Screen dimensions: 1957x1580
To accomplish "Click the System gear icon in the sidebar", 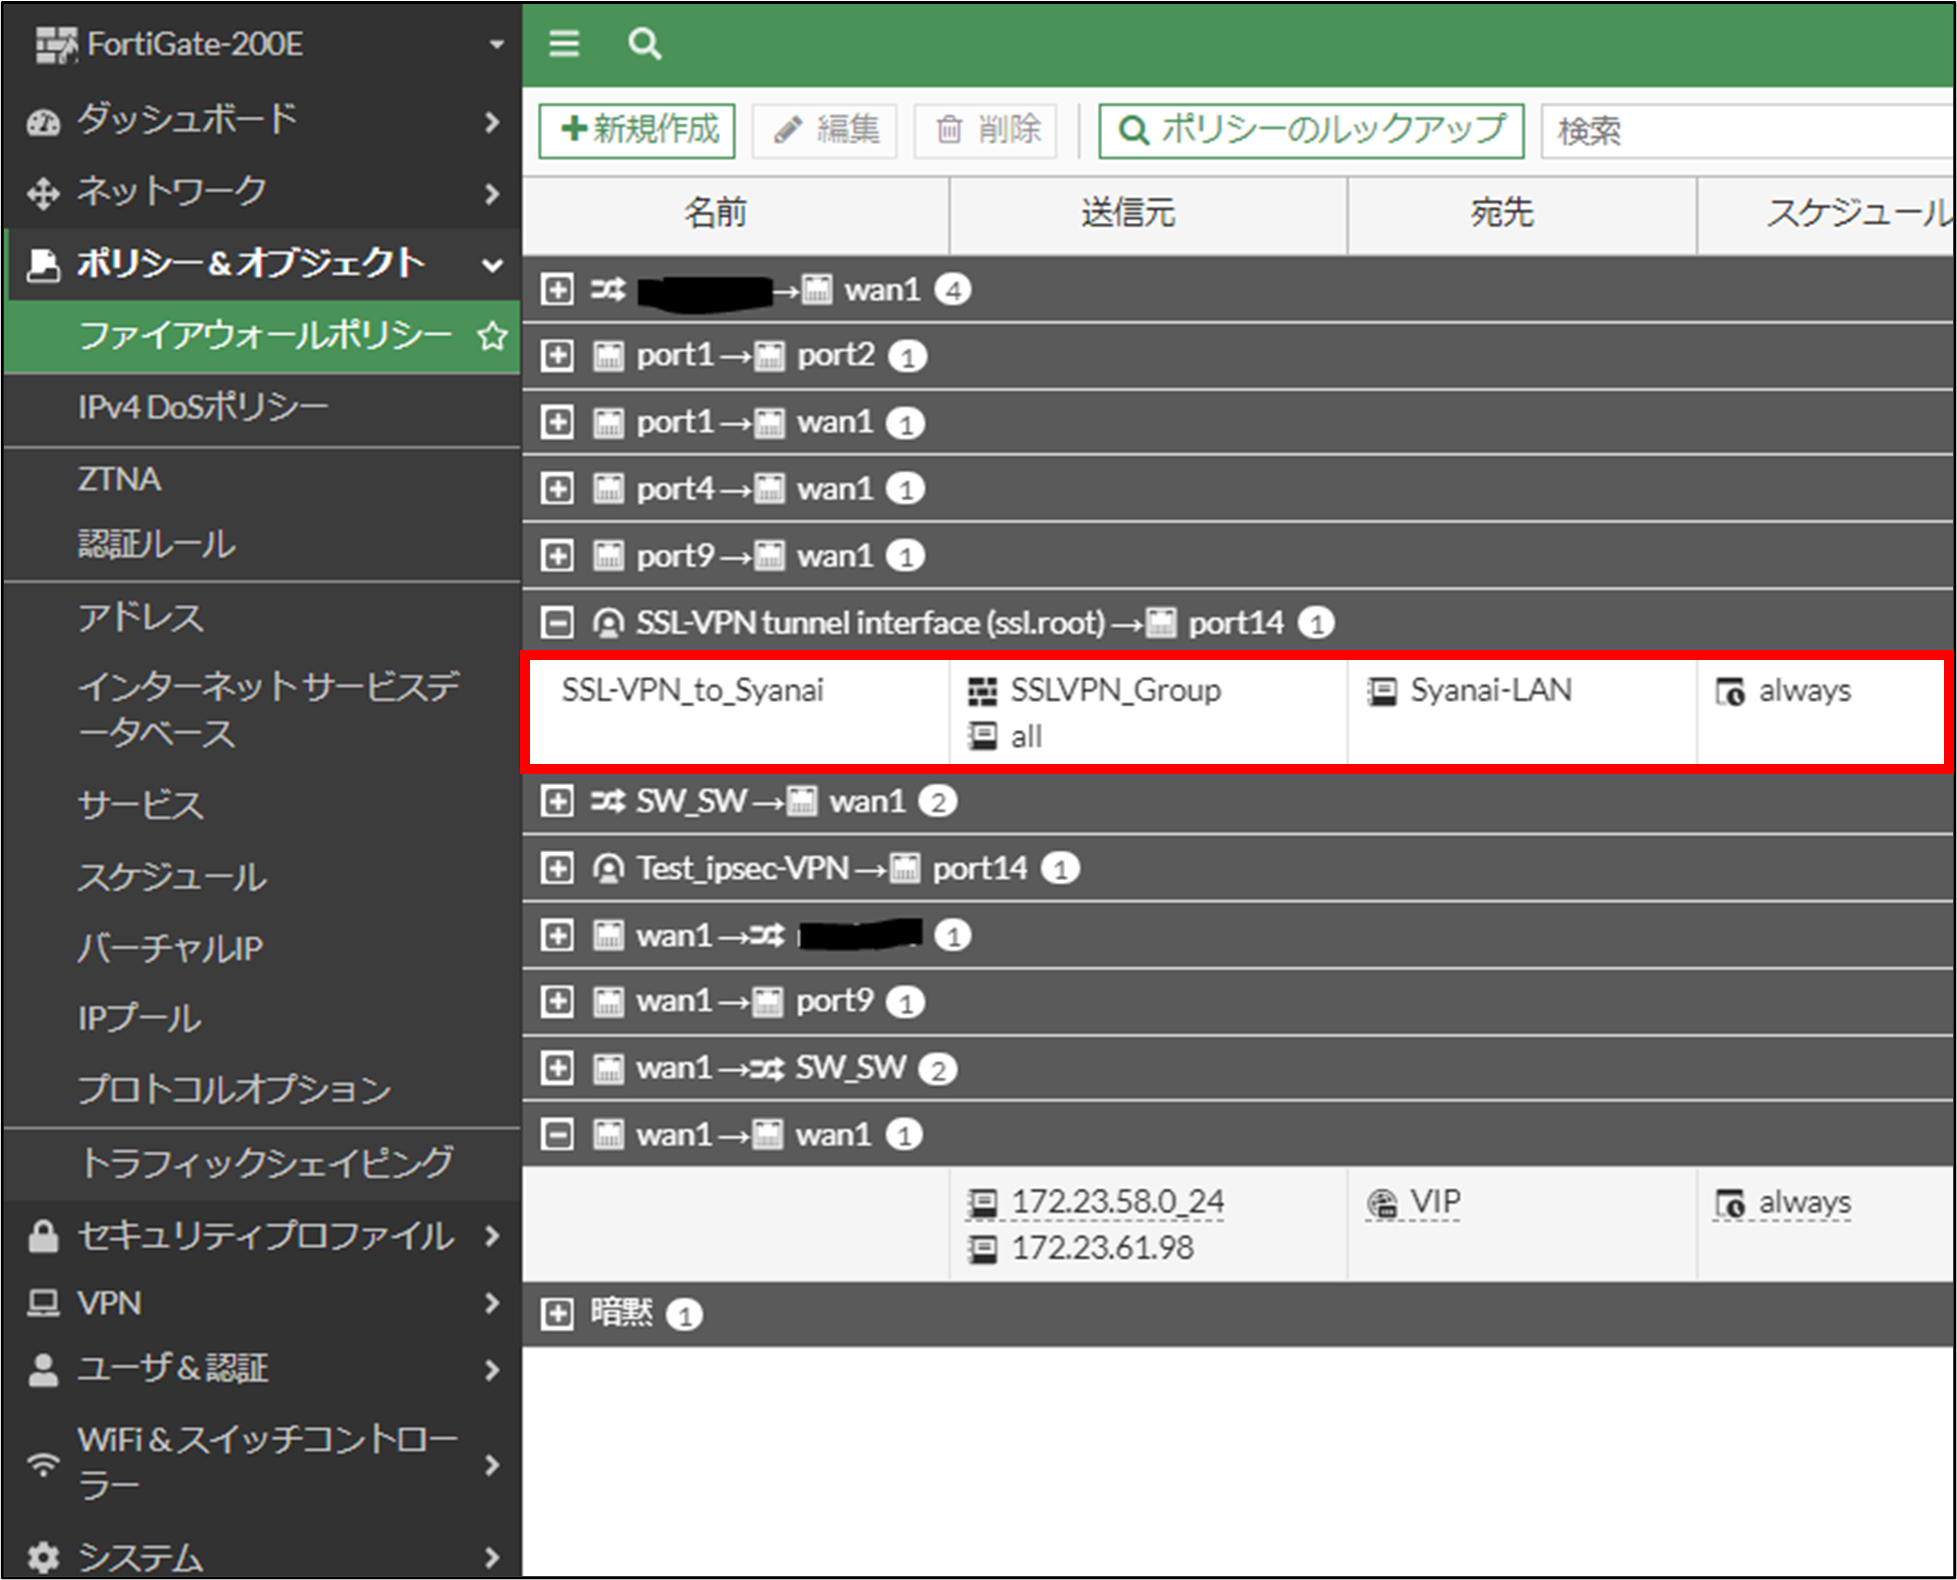I will point(43,1557).
